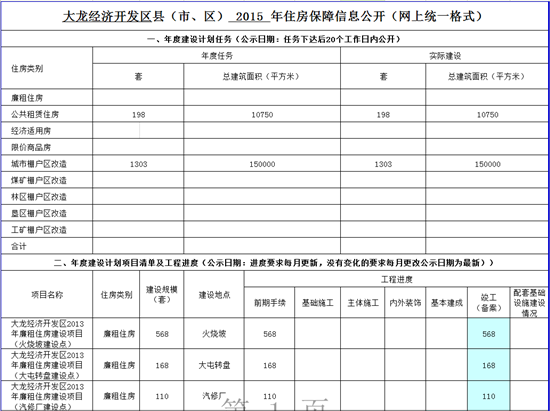Select the 竣工(备案) column header
This screenshot has width=550, height=411.
489,303
